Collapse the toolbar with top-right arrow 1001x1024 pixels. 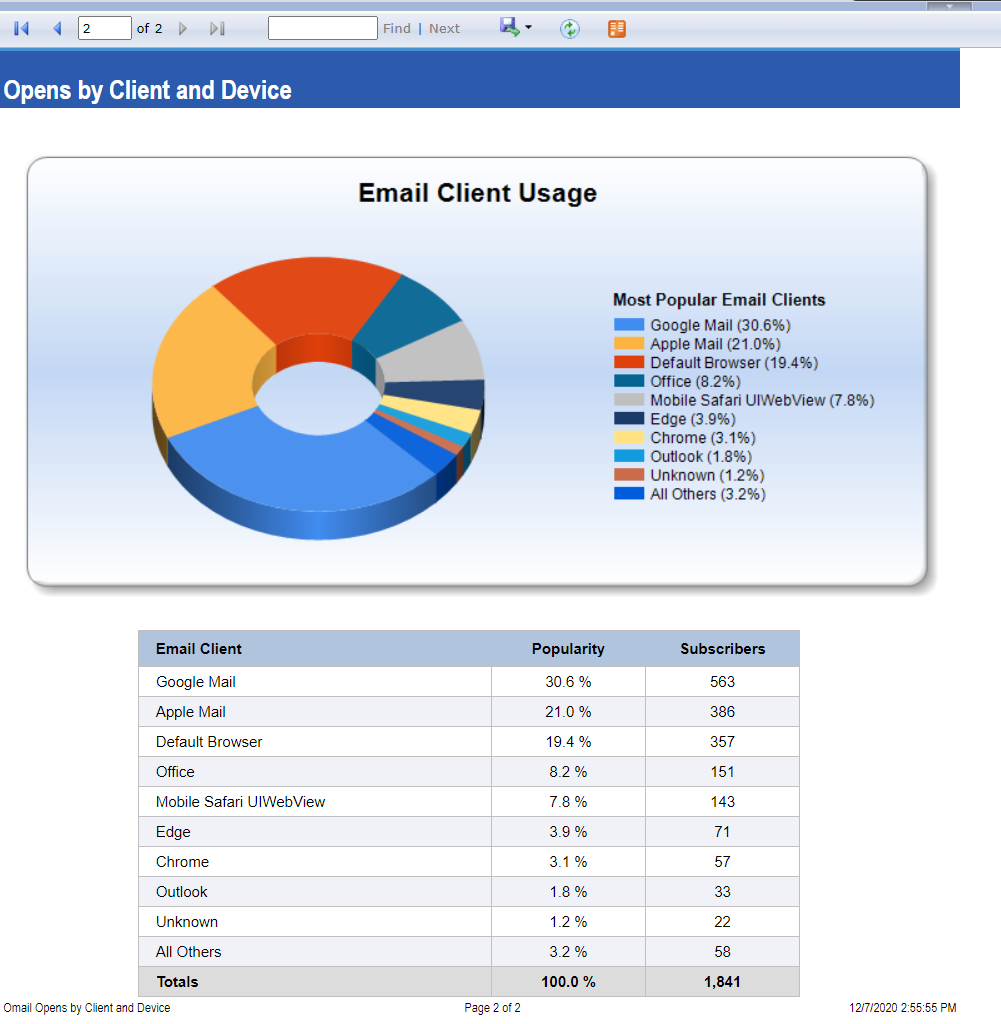click(x=950, y=6)
